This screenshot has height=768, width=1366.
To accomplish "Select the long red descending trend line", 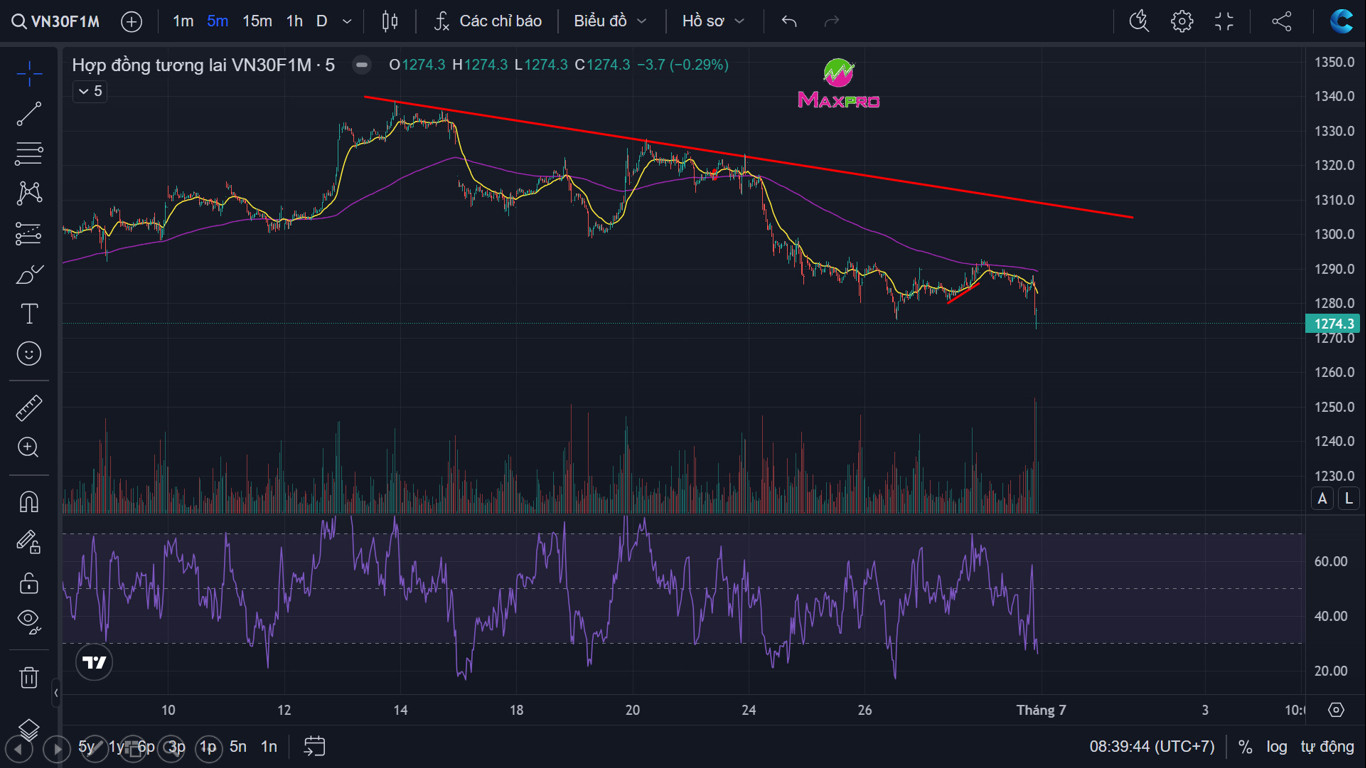I will 748,156.
